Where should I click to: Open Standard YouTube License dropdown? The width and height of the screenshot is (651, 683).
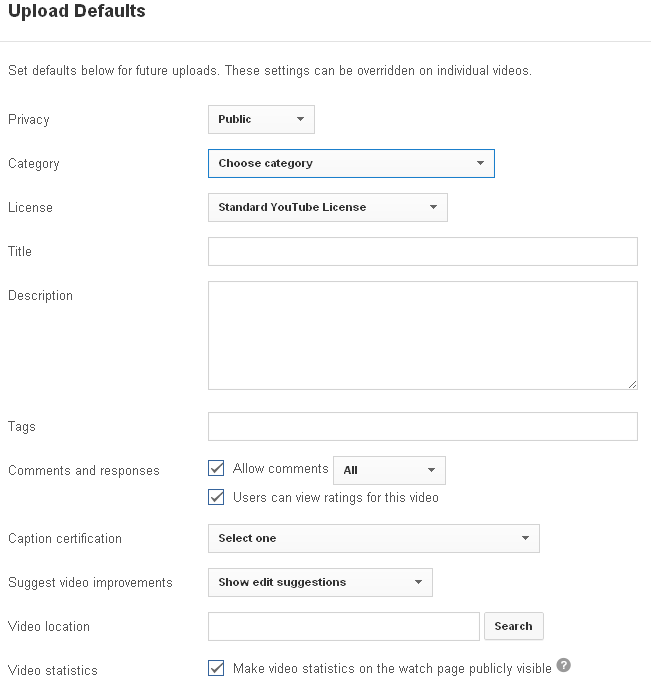328,207
